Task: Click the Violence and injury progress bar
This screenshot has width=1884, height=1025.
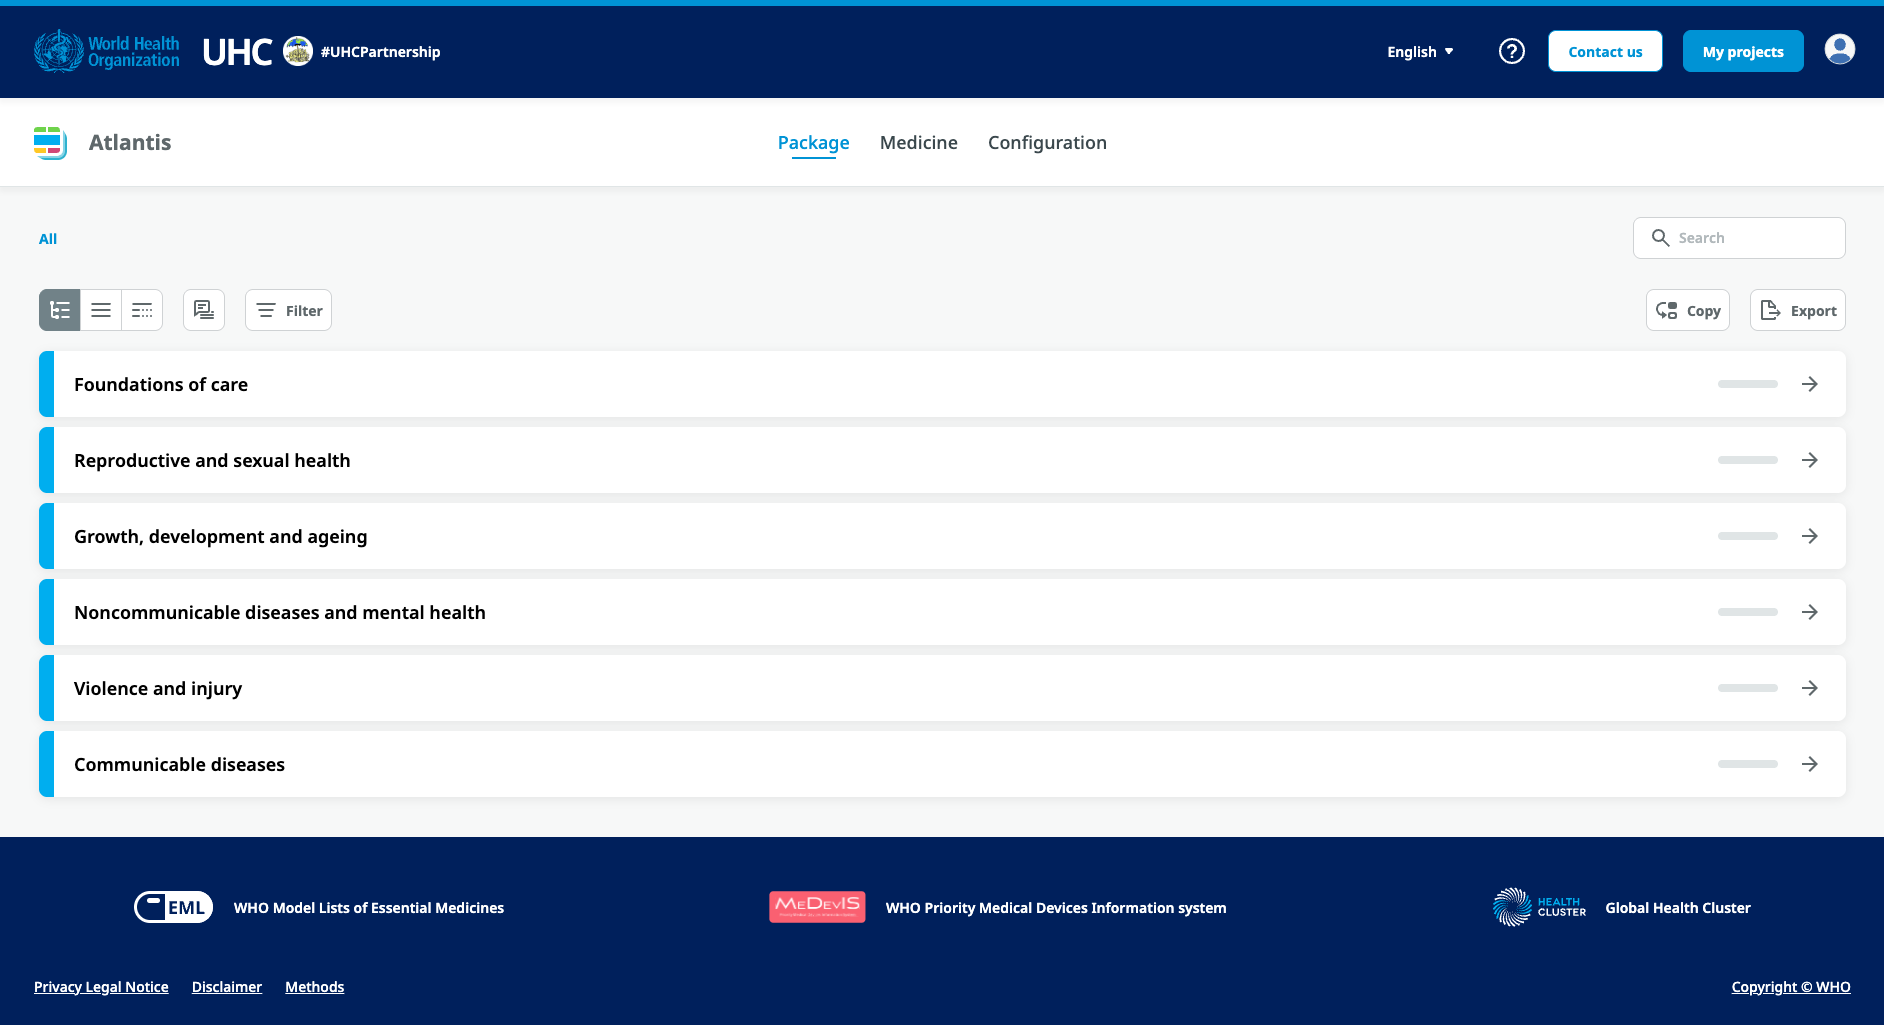Action: (x=1747, y=688)
